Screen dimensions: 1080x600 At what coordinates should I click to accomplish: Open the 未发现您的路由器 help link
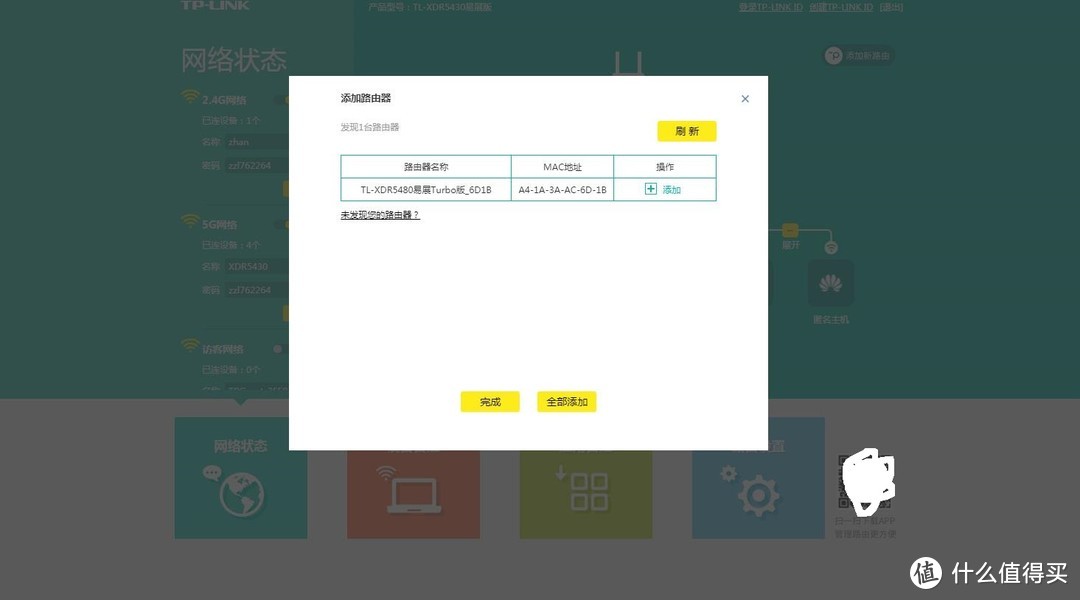click(380, 214)
